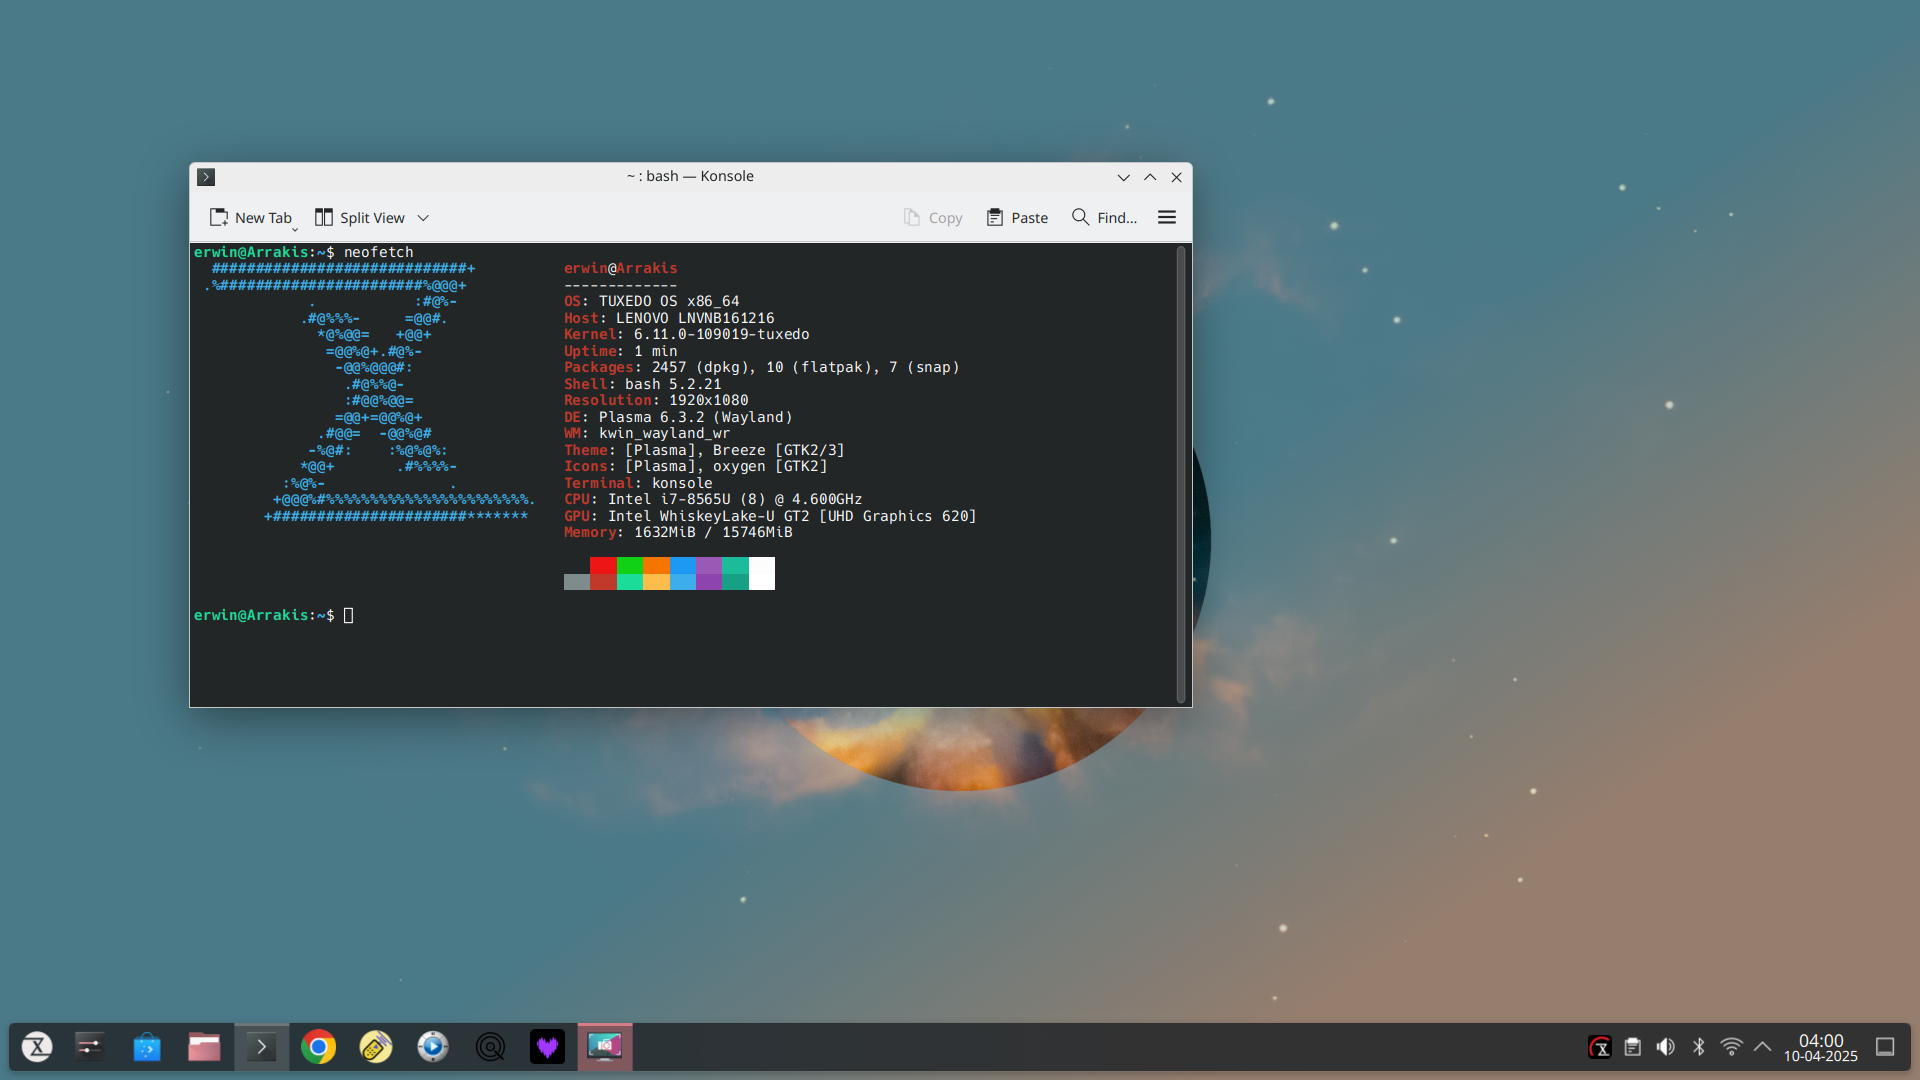
Task: Launch Google Chrome from the taskbar
Action: pyautogui.click(x=318, y=1047)
